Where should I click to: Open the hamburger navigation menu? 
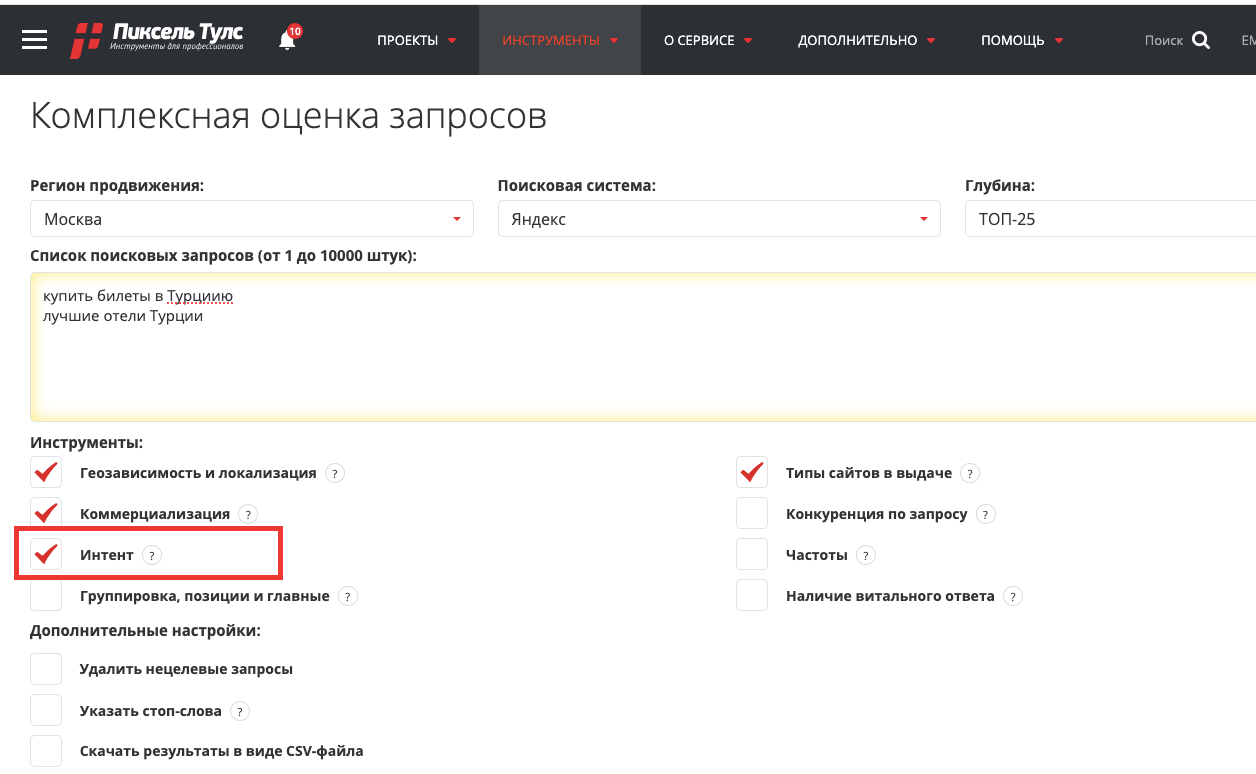coord(34,40)
